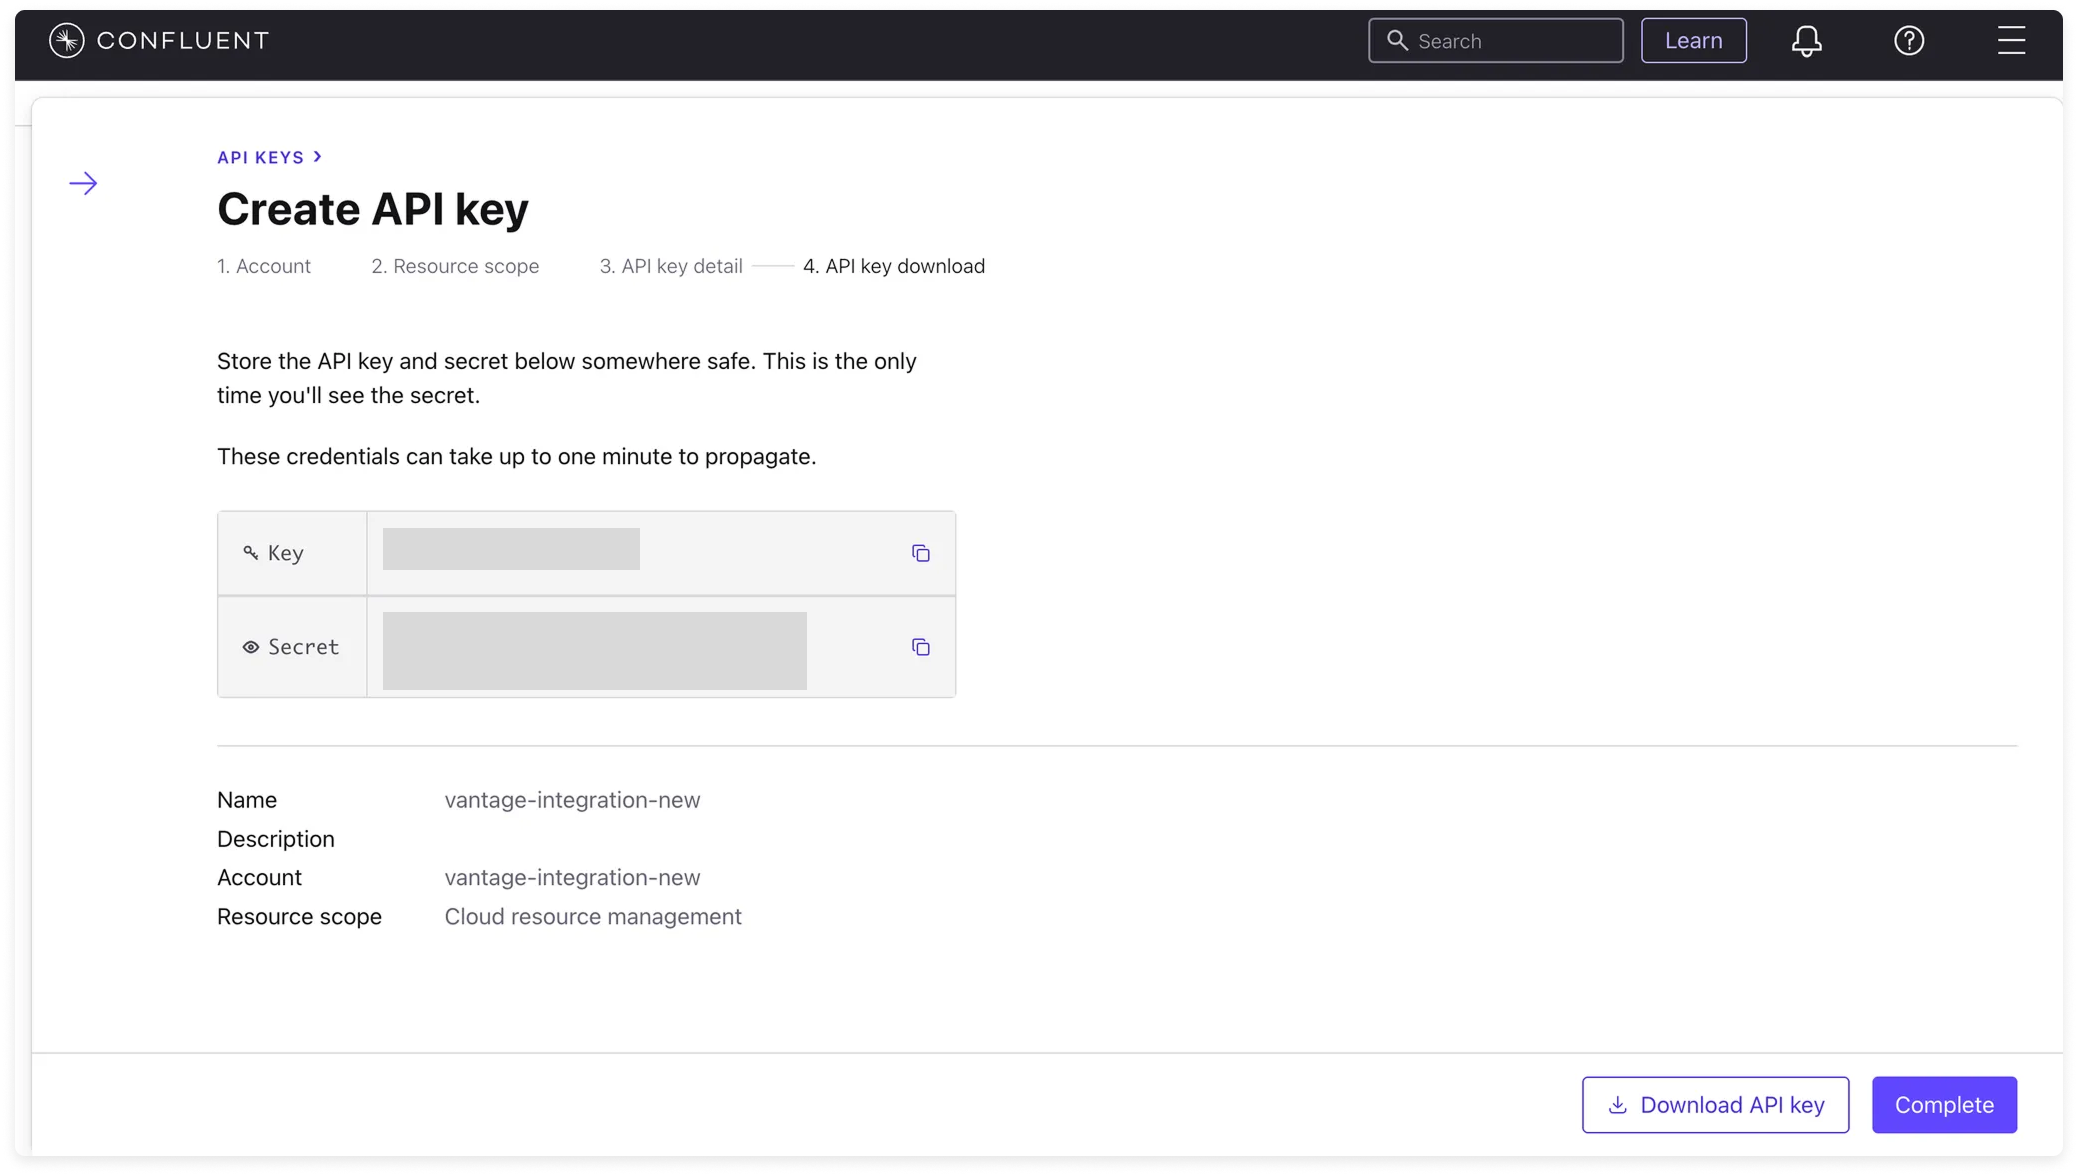Click Account value vantage-integration-new
The width and height of the screenshot is (2078, 1176).
(x=572, y=877)
